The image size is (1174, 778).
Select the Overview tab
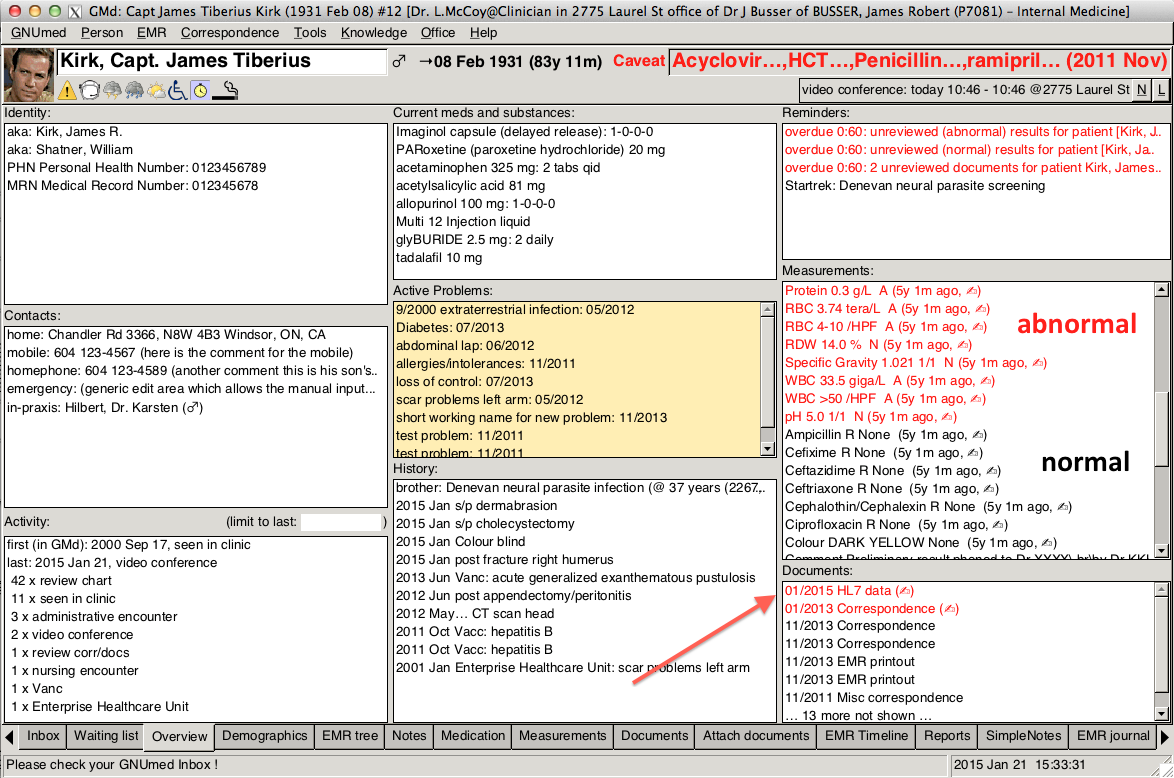pos(179,737)
